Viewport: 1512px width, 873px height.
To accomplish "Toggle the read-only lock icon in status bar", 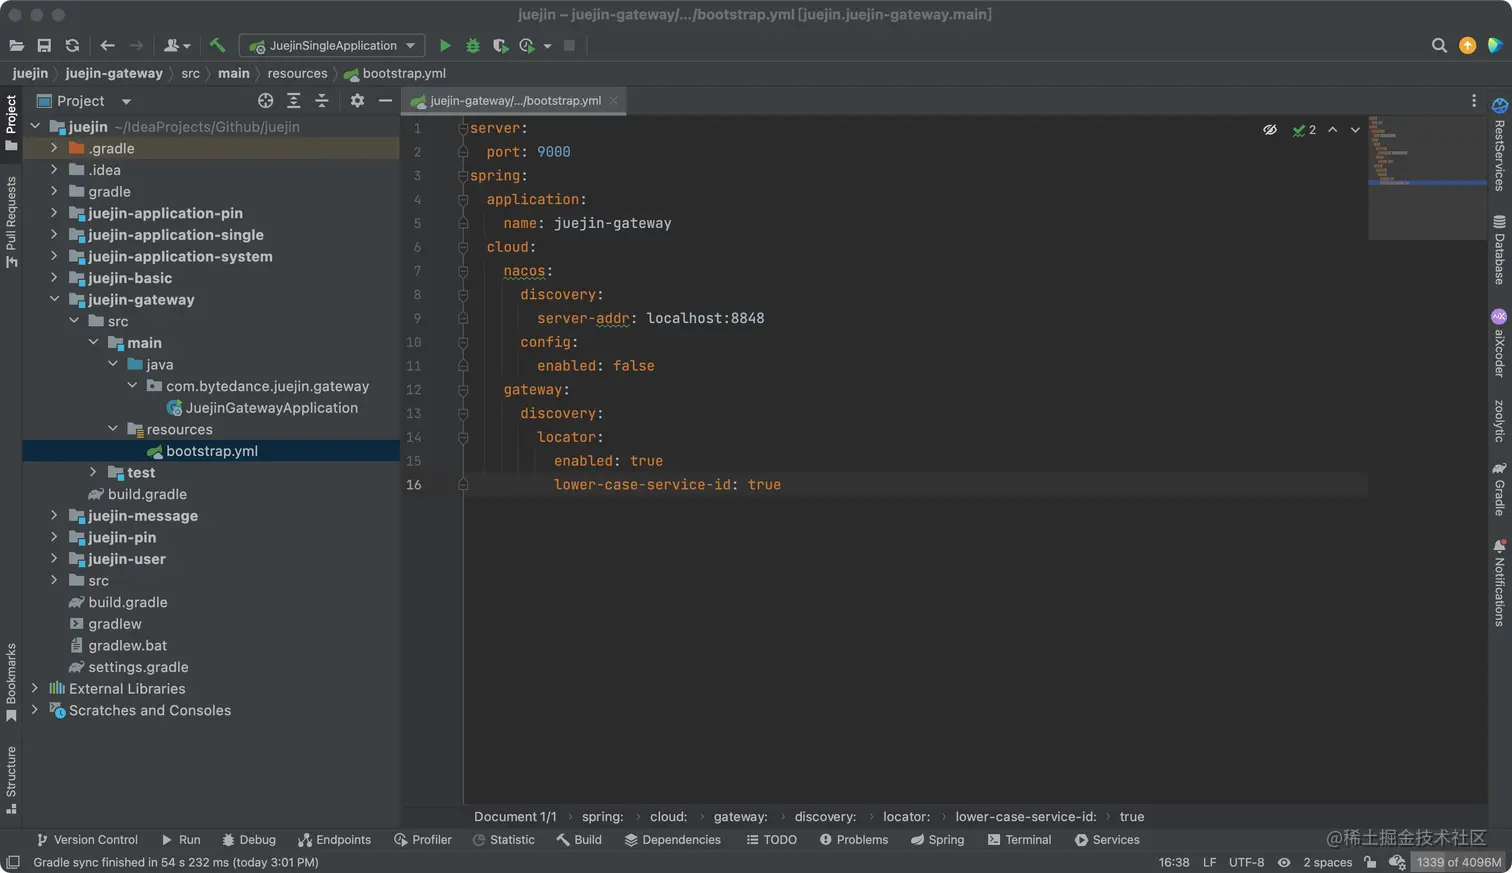I will coord(1370,862).
